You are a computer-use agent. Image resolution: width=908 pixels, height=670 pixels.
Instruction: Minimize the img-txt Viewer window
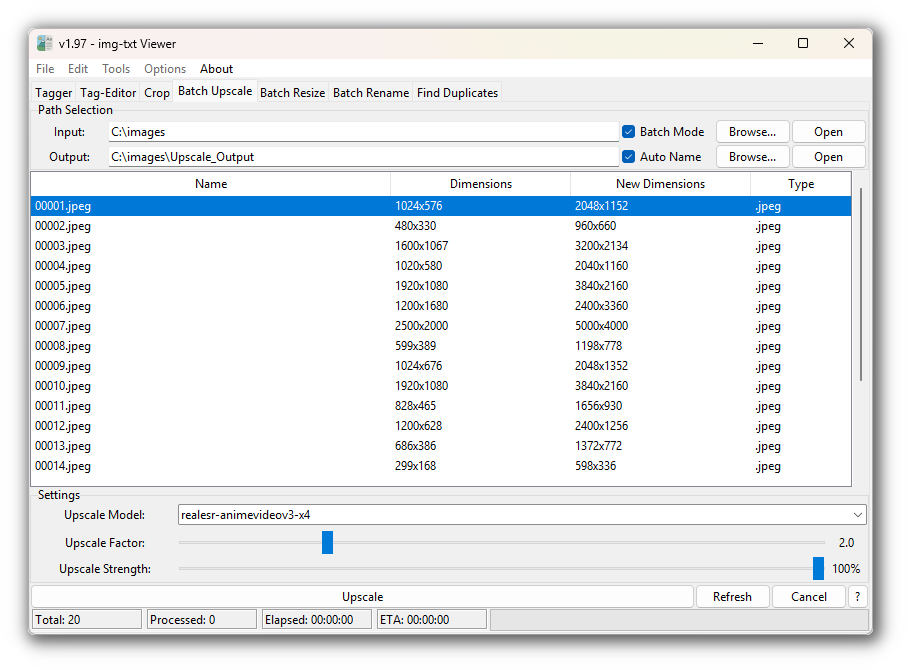coord(757,43)
